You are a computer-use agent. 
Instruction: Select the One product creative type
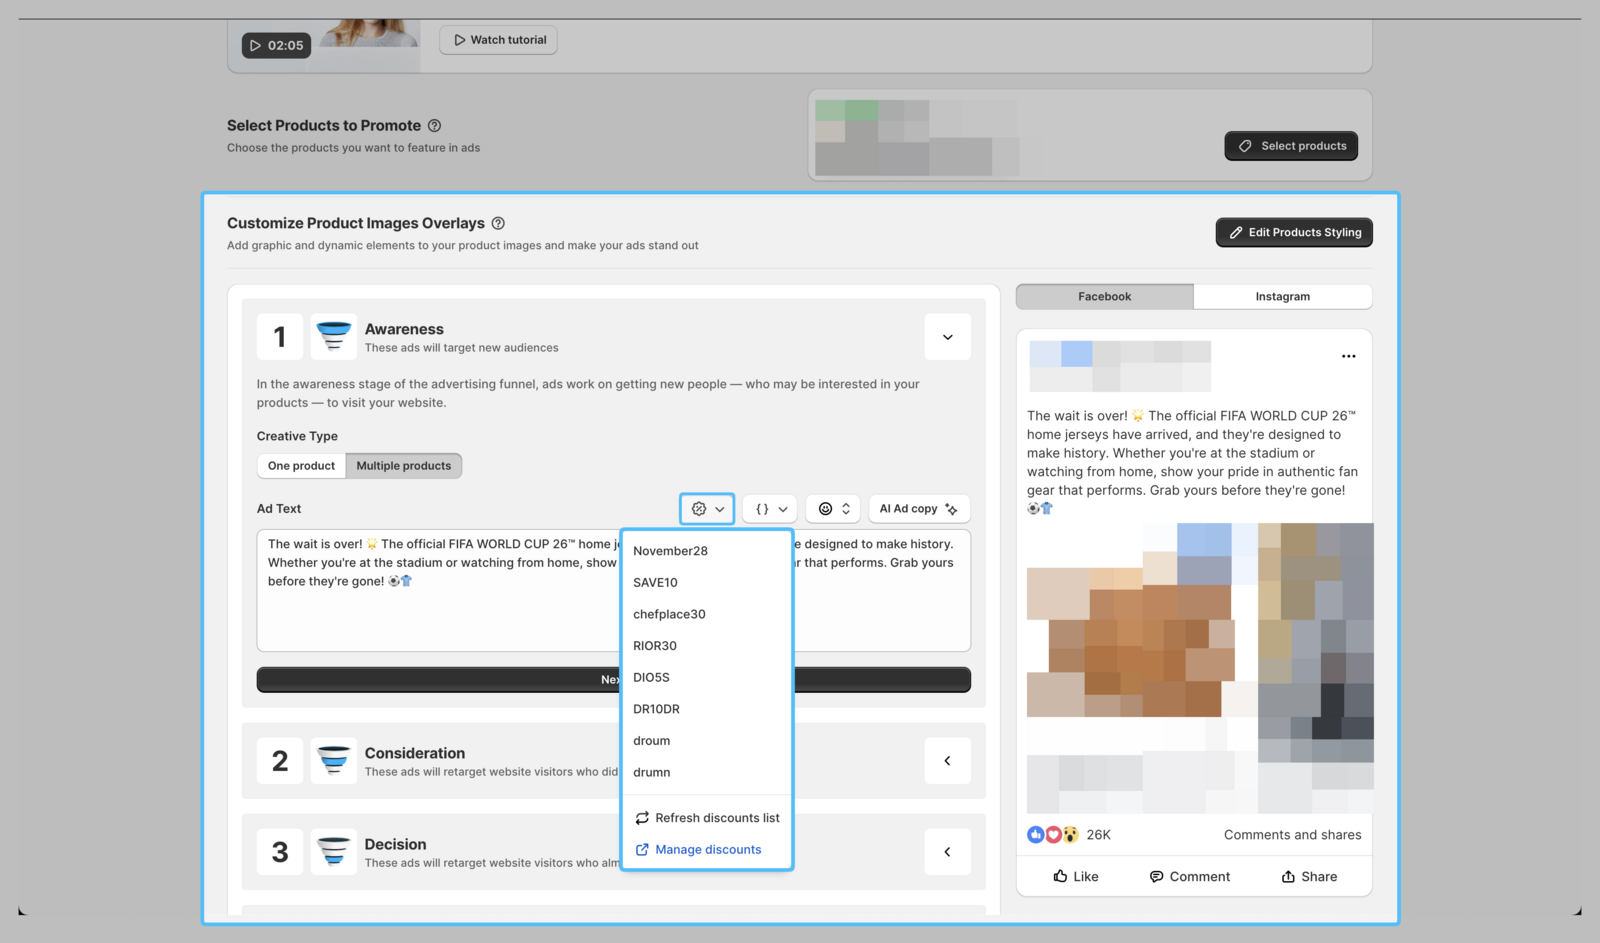tap(301, 466)
